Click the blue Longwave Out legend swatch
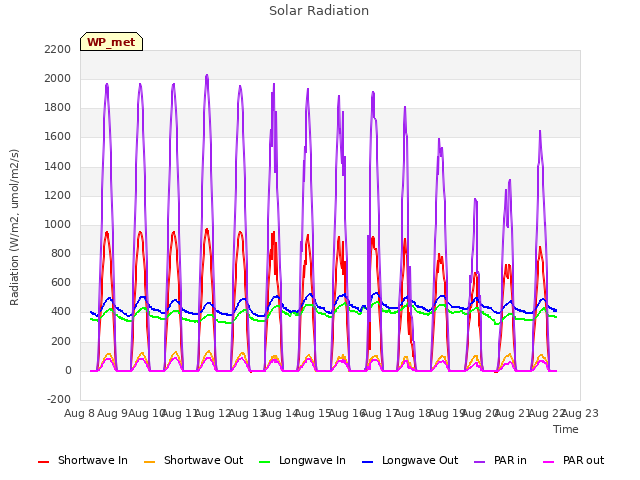This screenshot has height=480, width=640. (367, 462)
